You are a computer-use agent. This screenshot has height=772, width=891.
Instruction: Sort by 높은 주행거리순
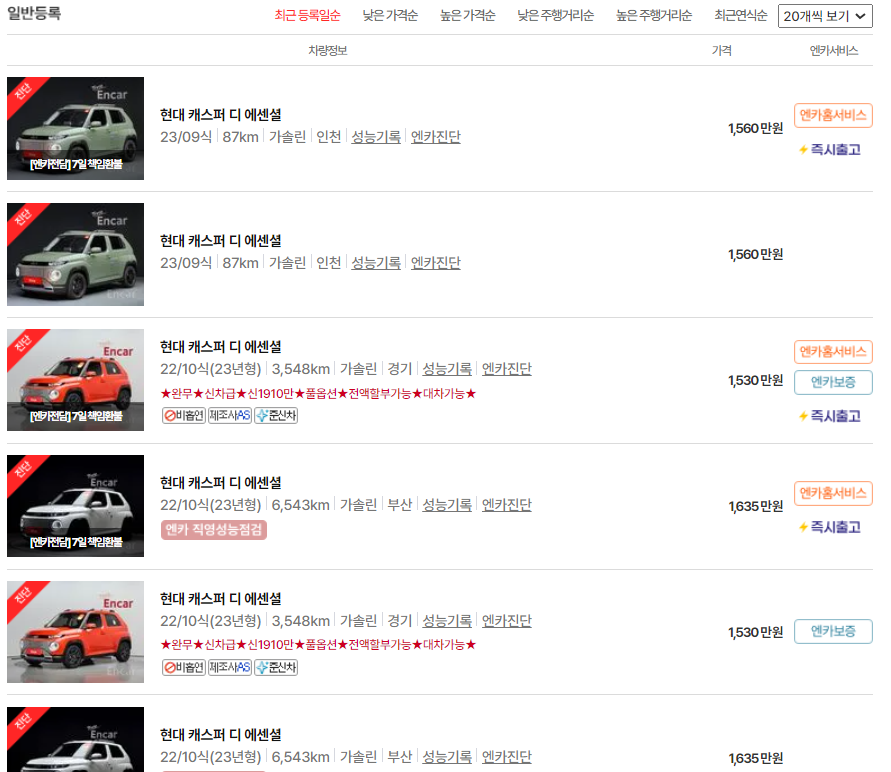(x=654, y=15)
